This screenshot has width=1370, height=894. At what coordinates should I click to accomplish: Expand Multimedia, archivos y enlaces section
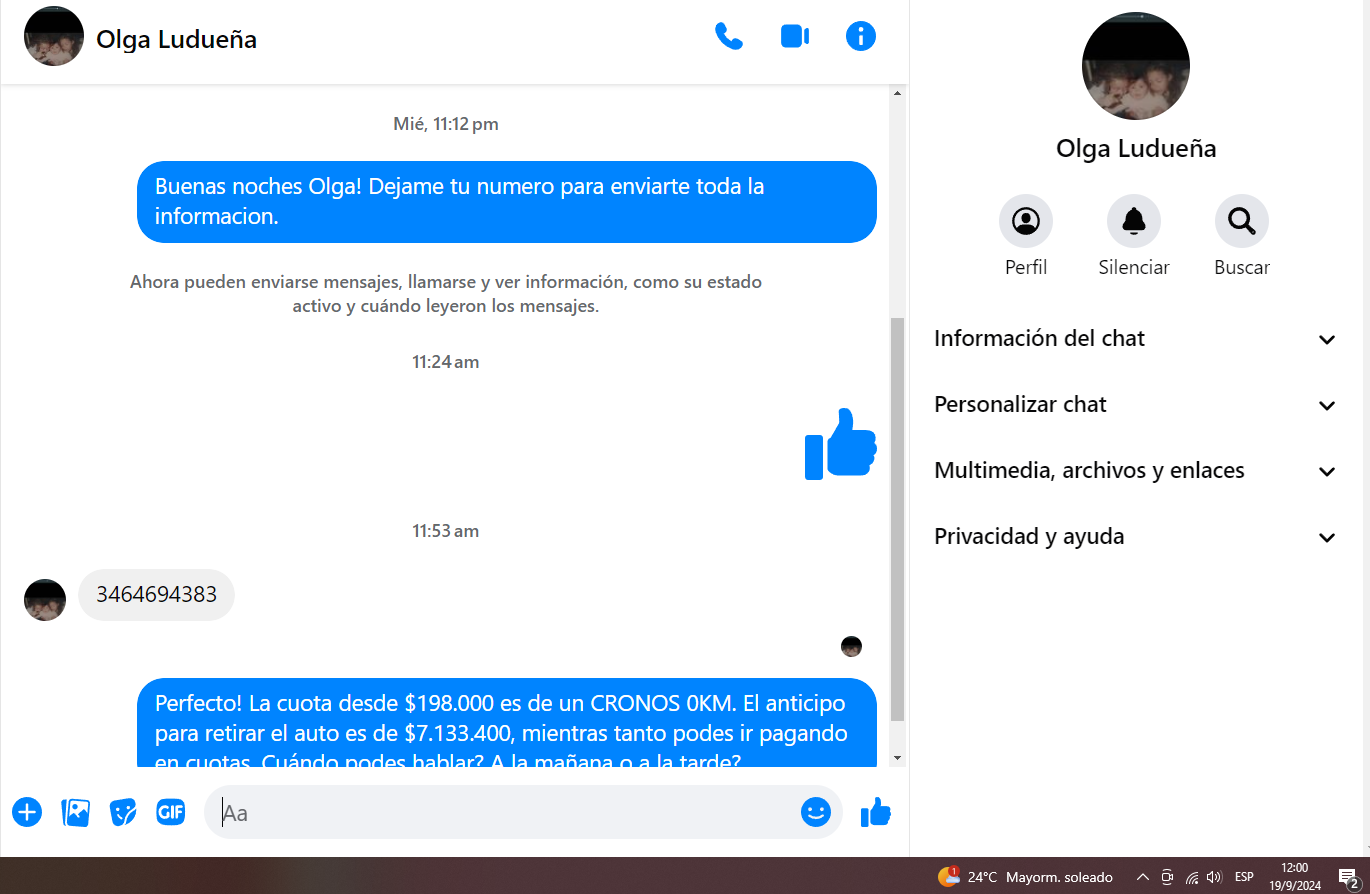click(x=1135, y=471)
